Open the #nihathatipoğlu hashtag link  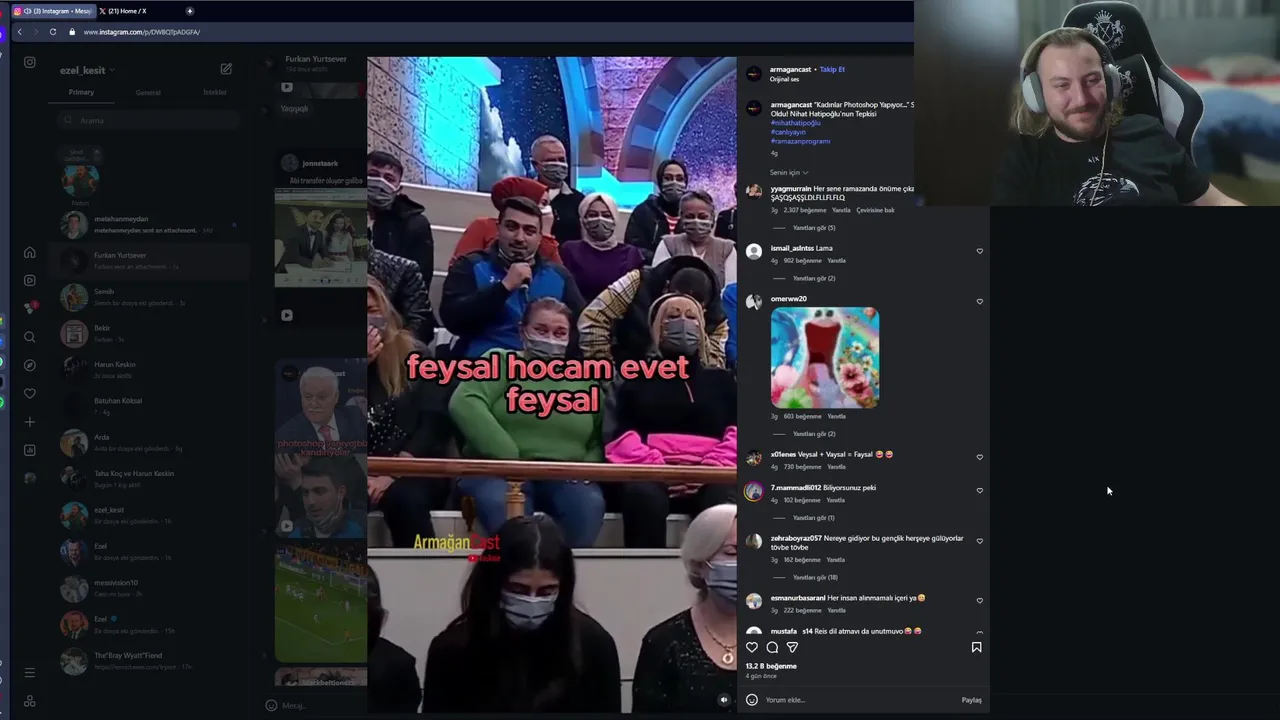coord(795,123)
